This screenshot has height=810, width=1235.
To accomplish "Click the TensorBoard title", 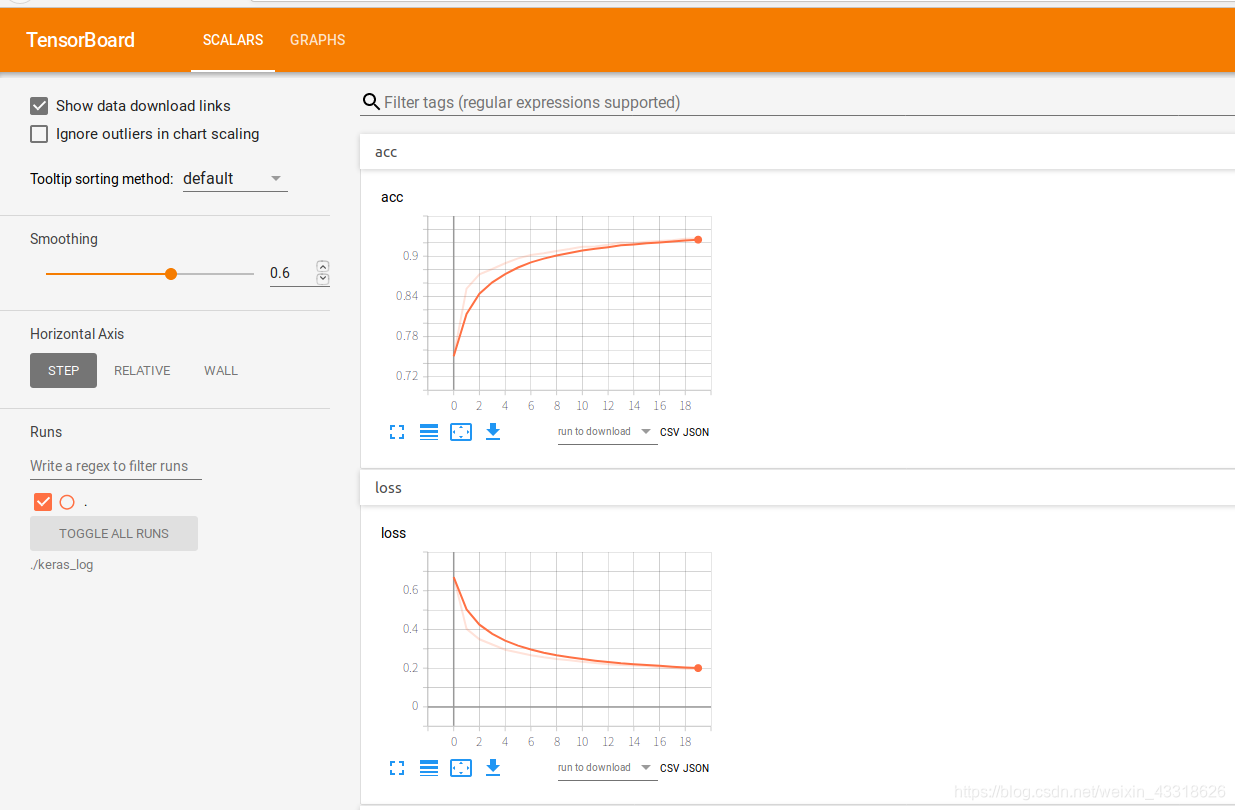I will coord(80,40).
